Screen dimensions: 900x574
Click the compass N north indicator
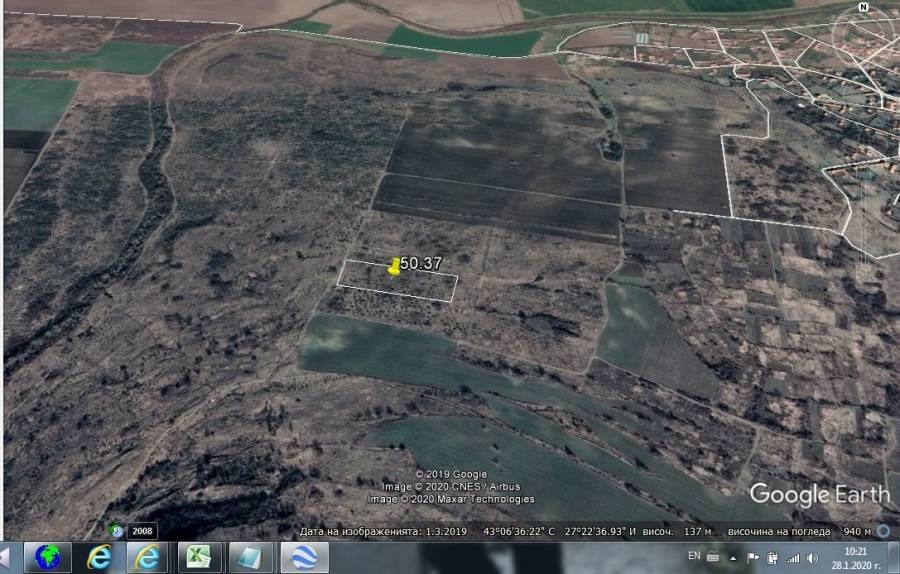863,8
